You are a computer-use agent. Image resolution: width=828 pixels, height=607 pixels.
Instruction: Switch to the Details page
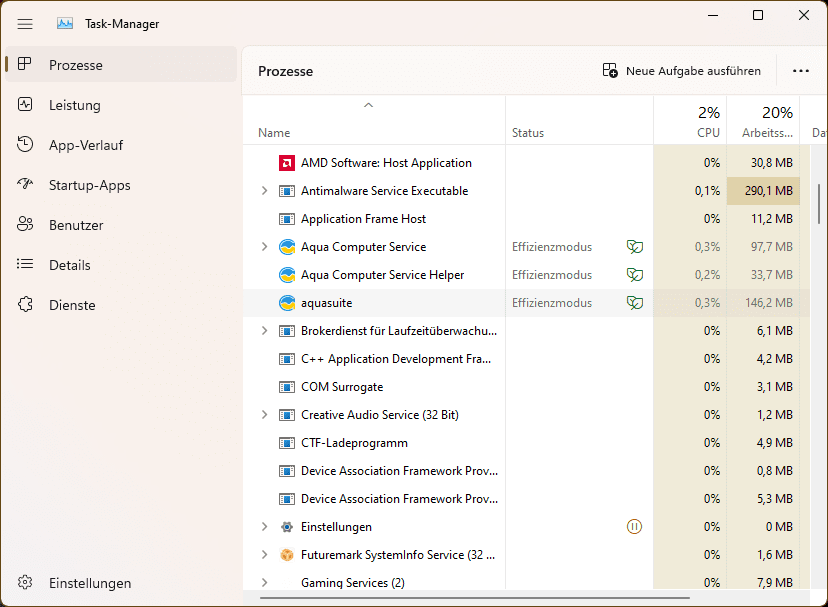[x=121, y=265]
